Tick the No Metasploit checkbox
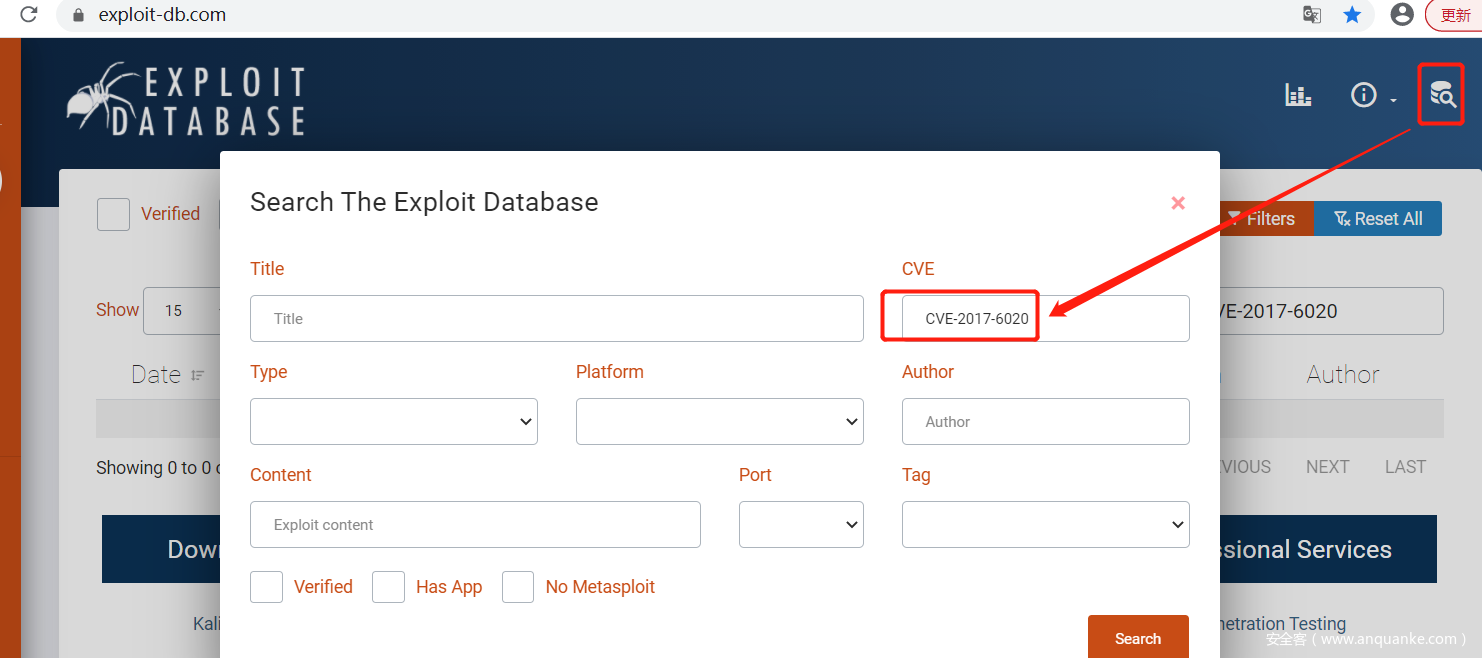 click(x=518, y=587)
